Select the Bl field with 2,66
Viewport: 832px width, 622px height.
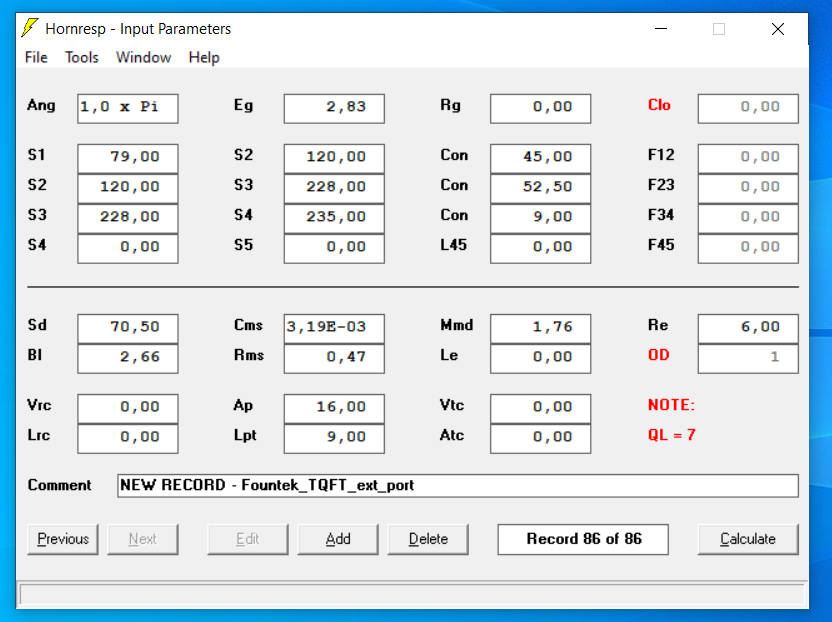coord(128,359)
